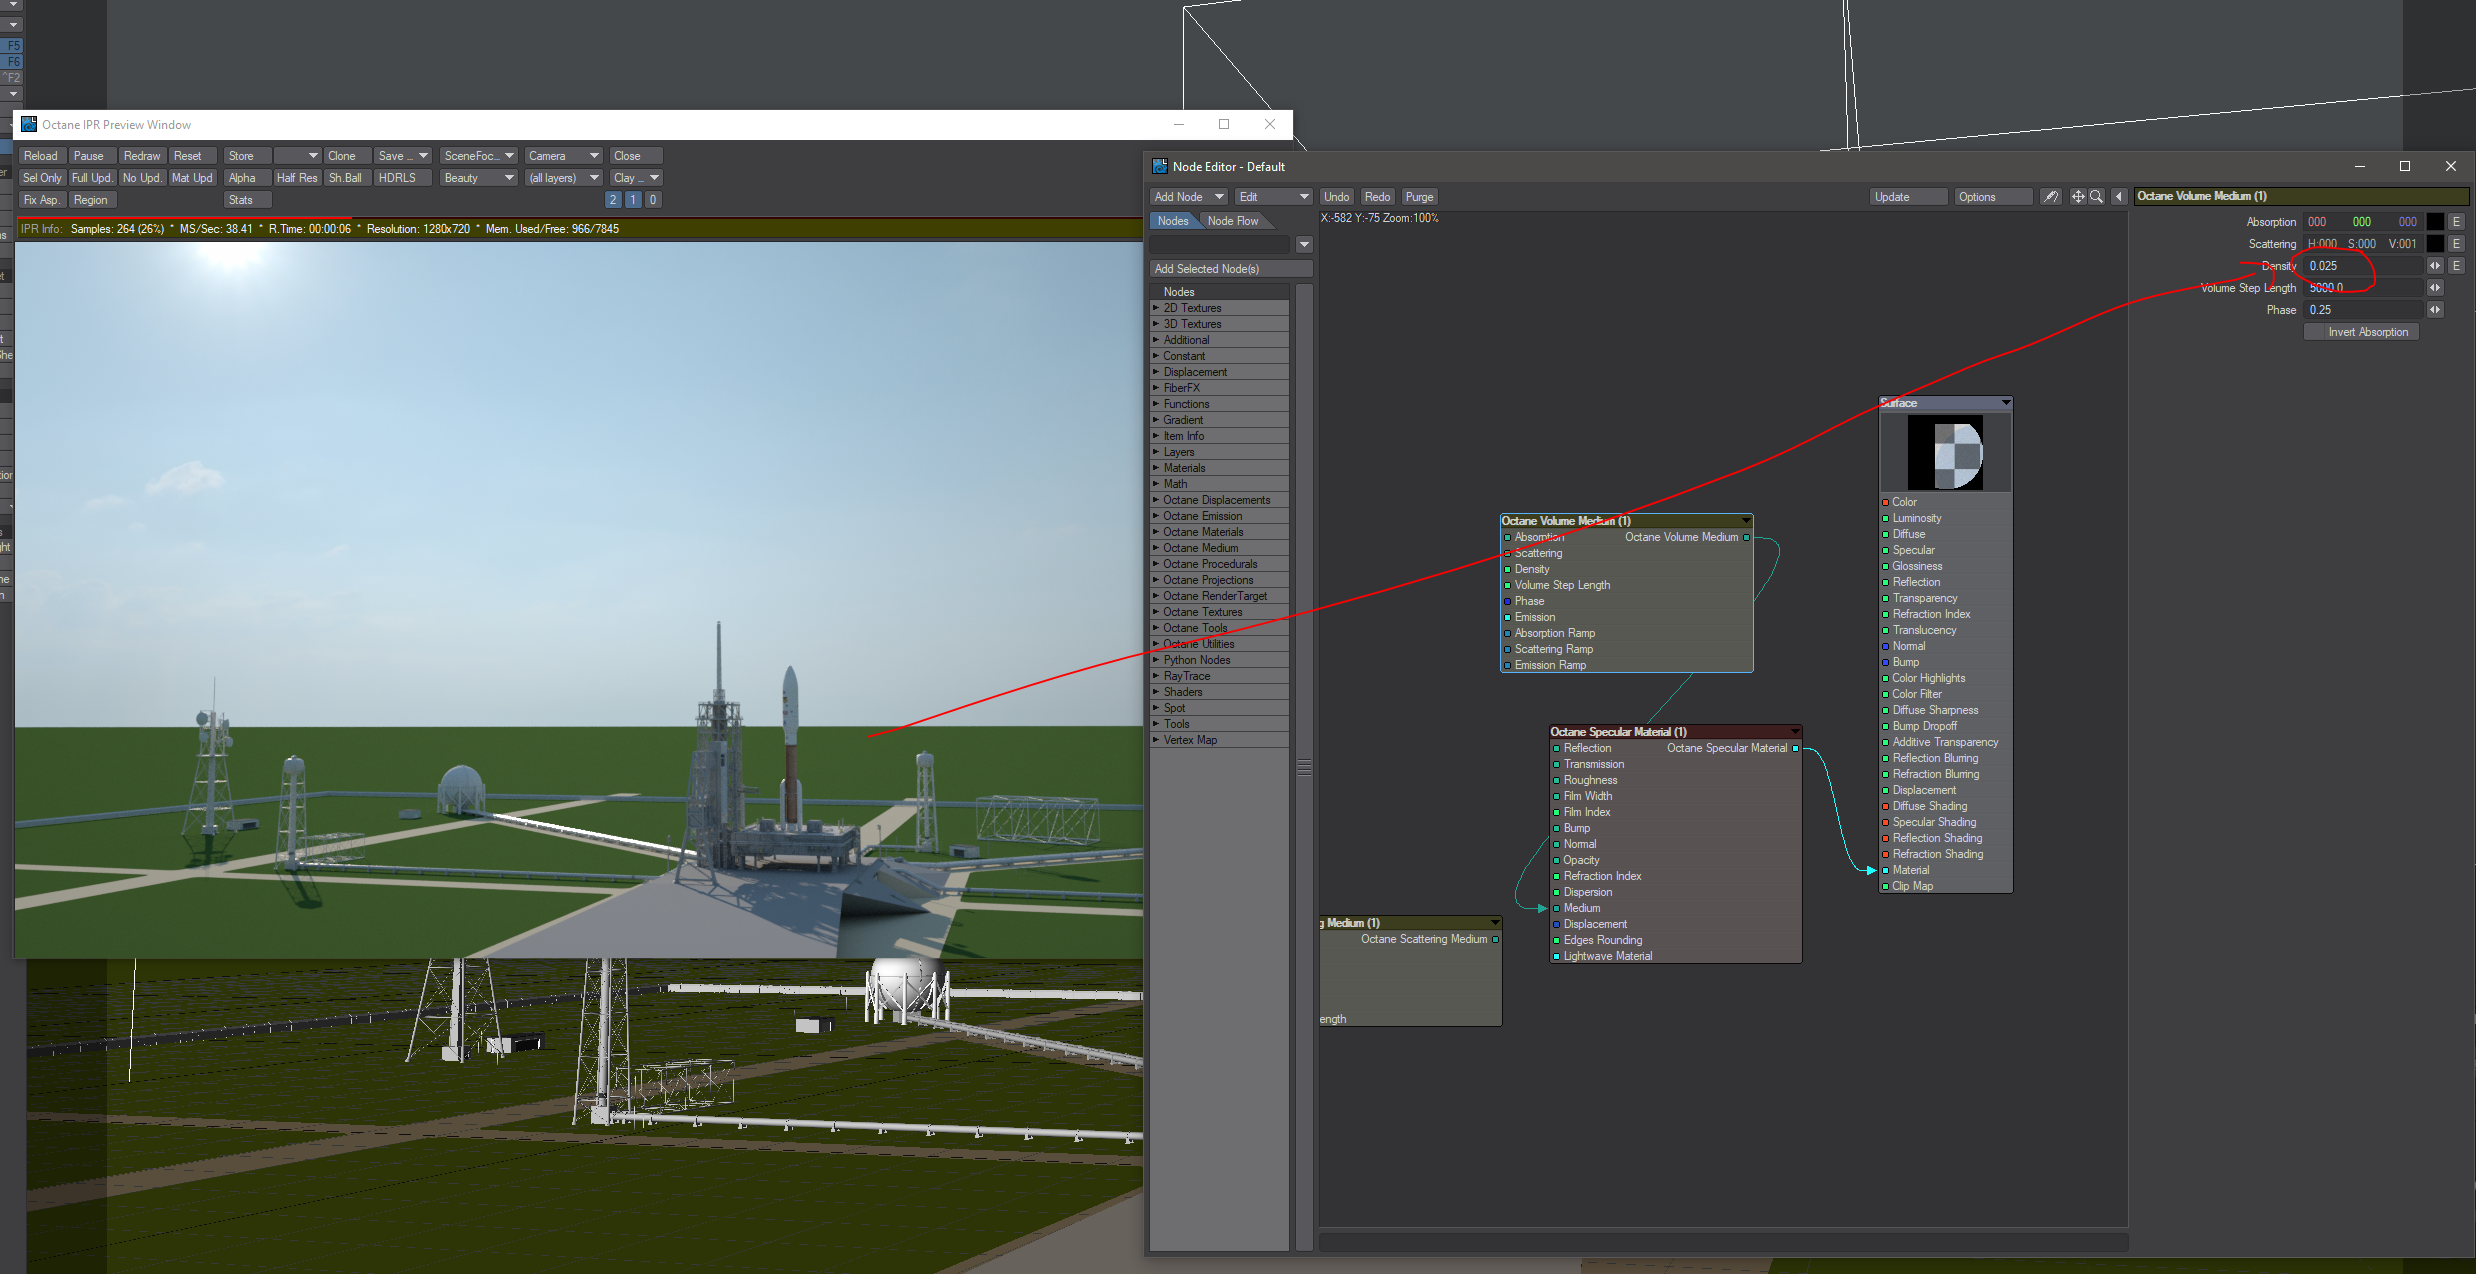Click the E envelope button beside Density
Viewport: 2476px width, 1274px height.
point(2456,266)
